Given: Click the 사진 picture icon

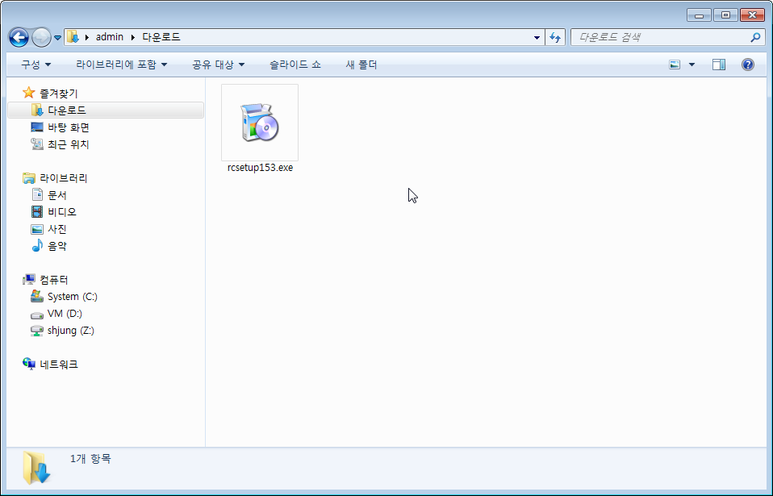Looking at the screenshot, I should [37, 229].
